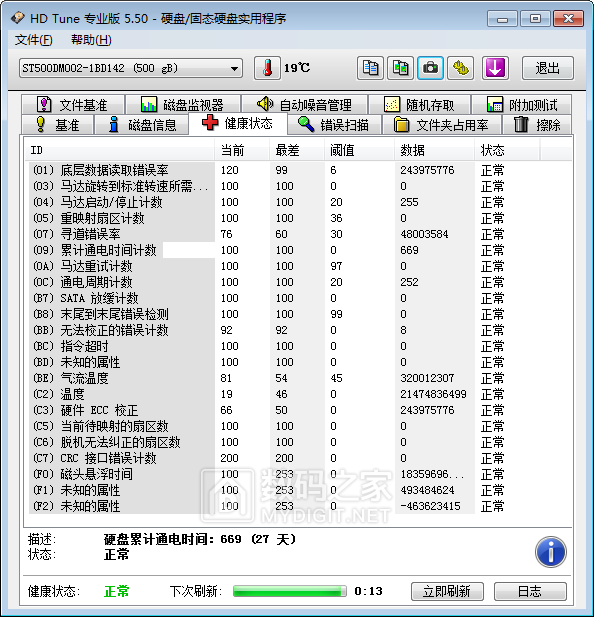
Task: Switch to the 自动噪音管理 tab
Action: coord(304,105)
